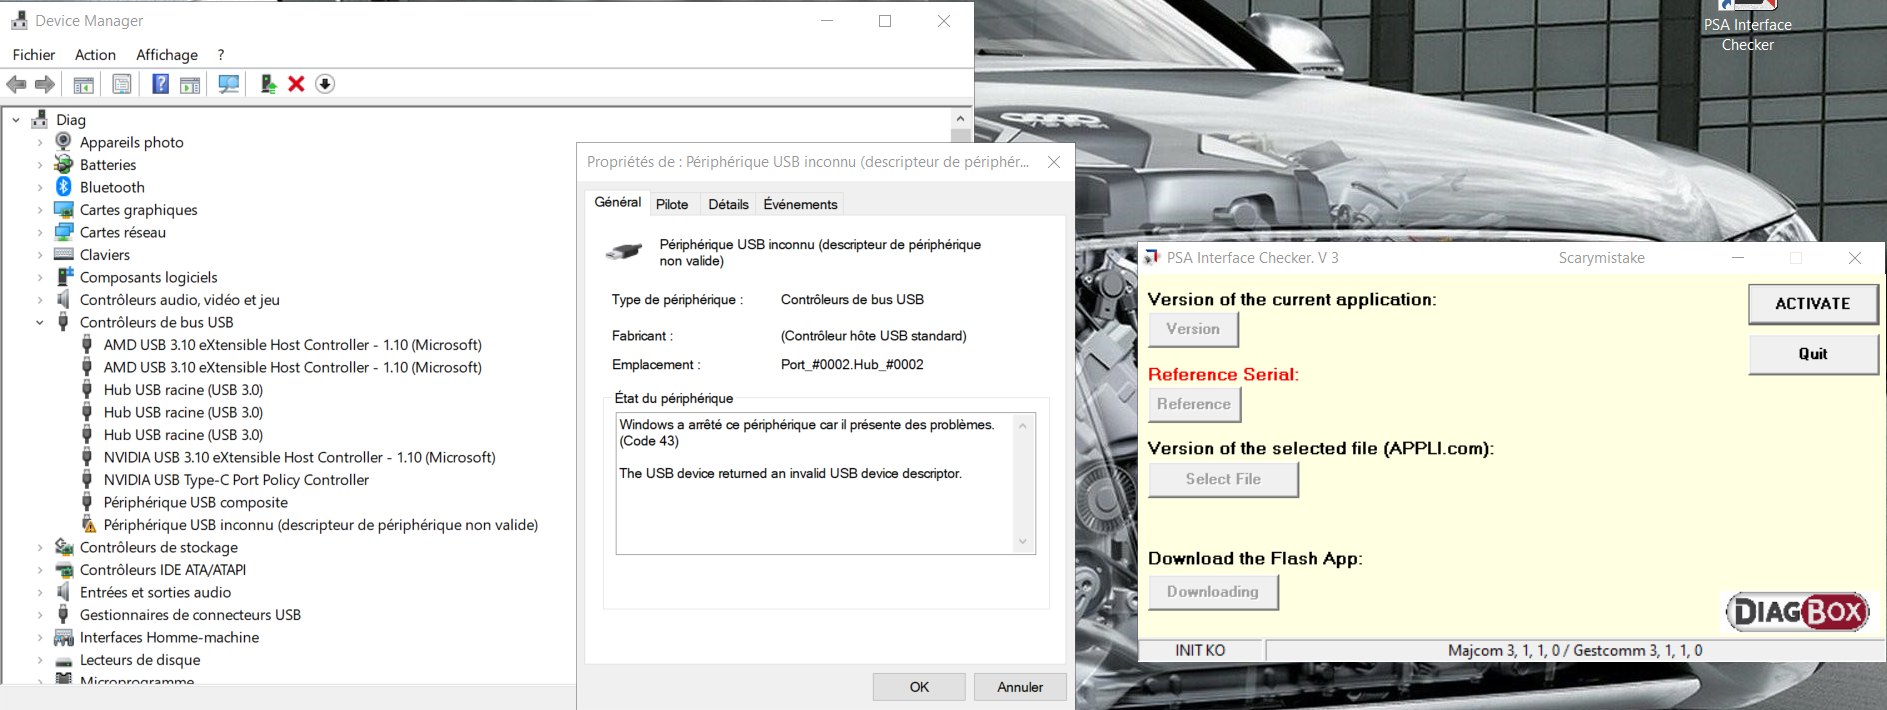Click the Select File button
The image size is (1887, 710).
(x=1223, y=479)
